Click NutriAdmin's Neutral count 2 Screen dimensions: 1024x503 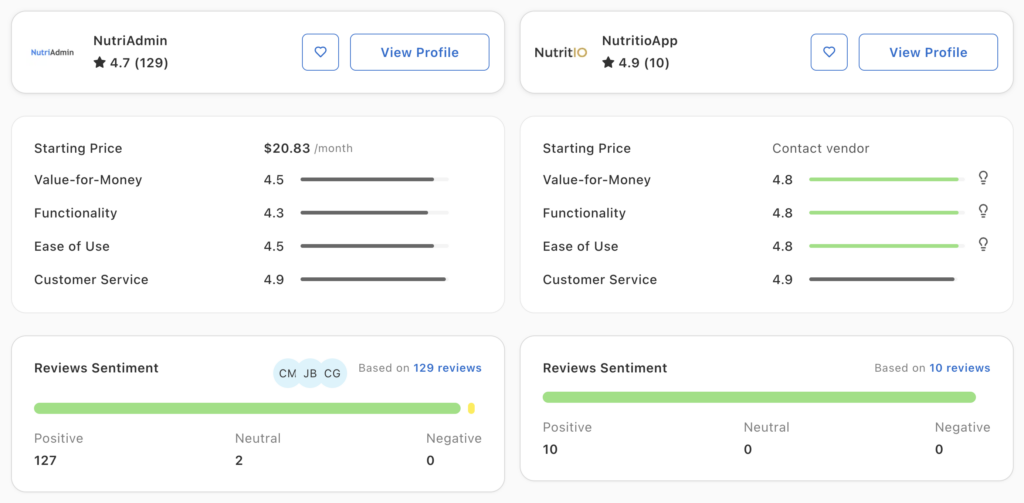click(239, 461)
